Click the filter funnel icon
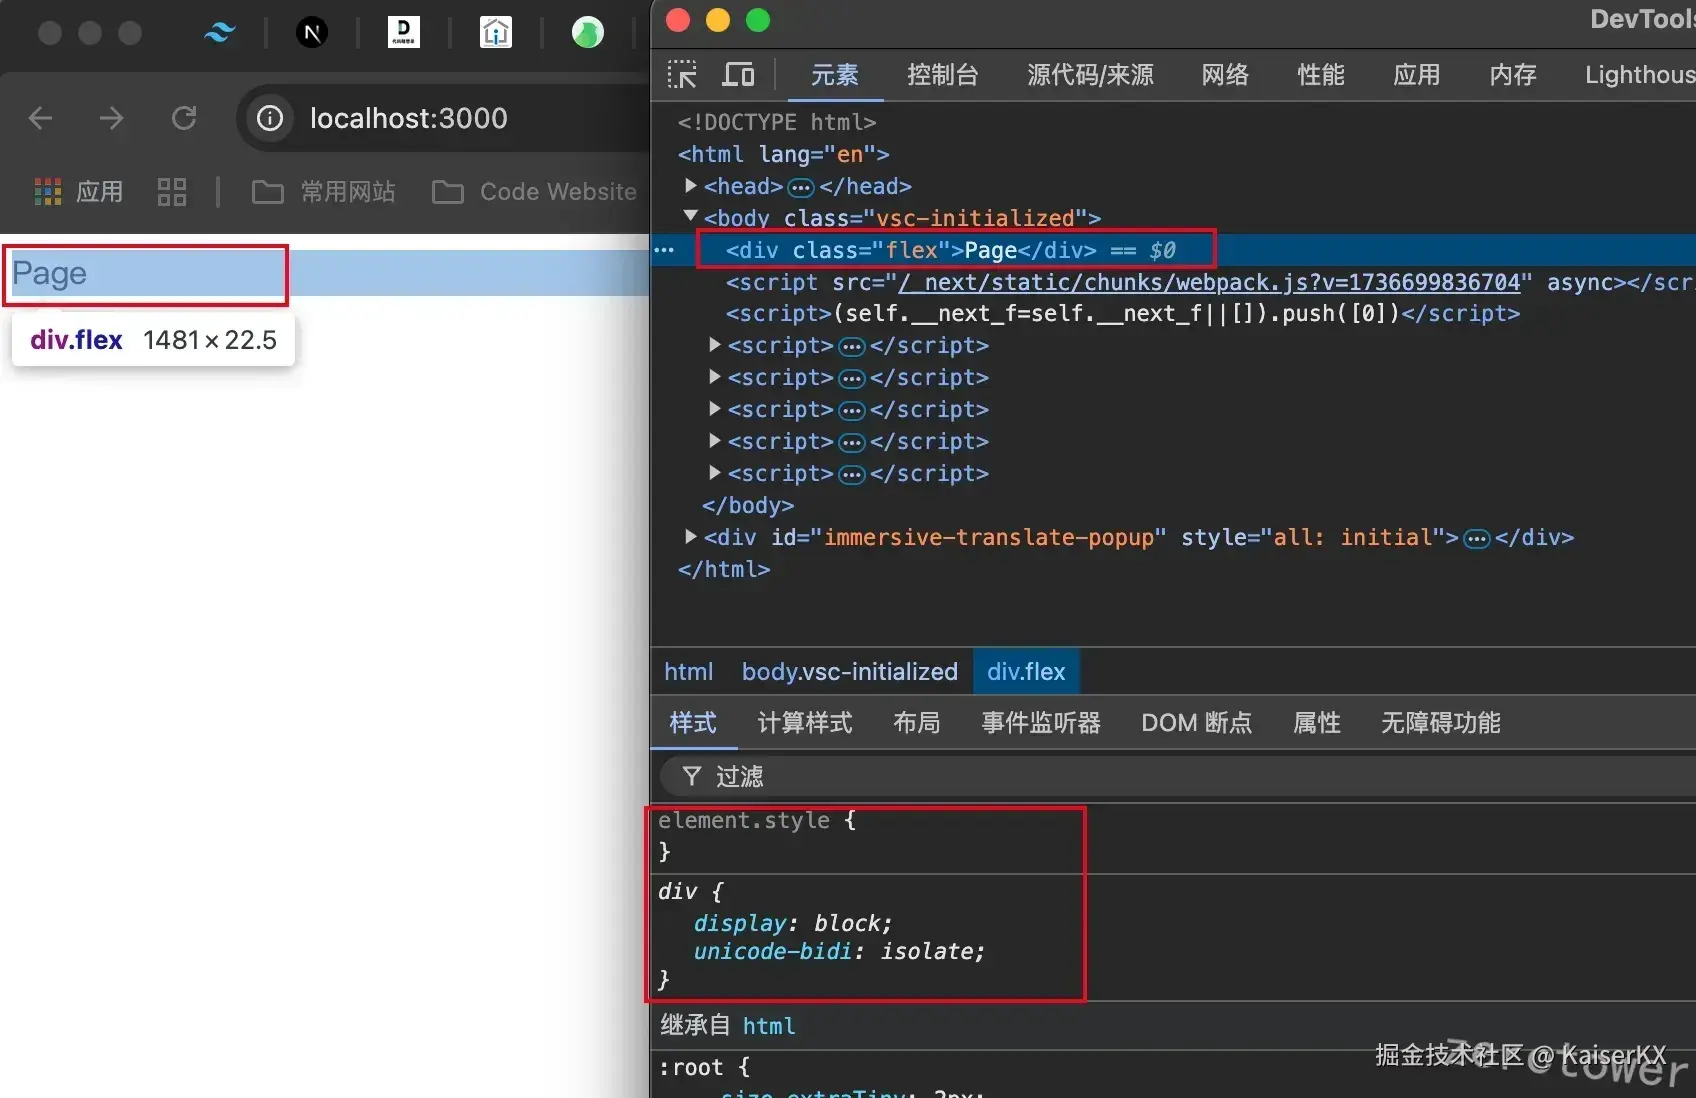Screen dimensions: 1696x1098 (691, 776)
